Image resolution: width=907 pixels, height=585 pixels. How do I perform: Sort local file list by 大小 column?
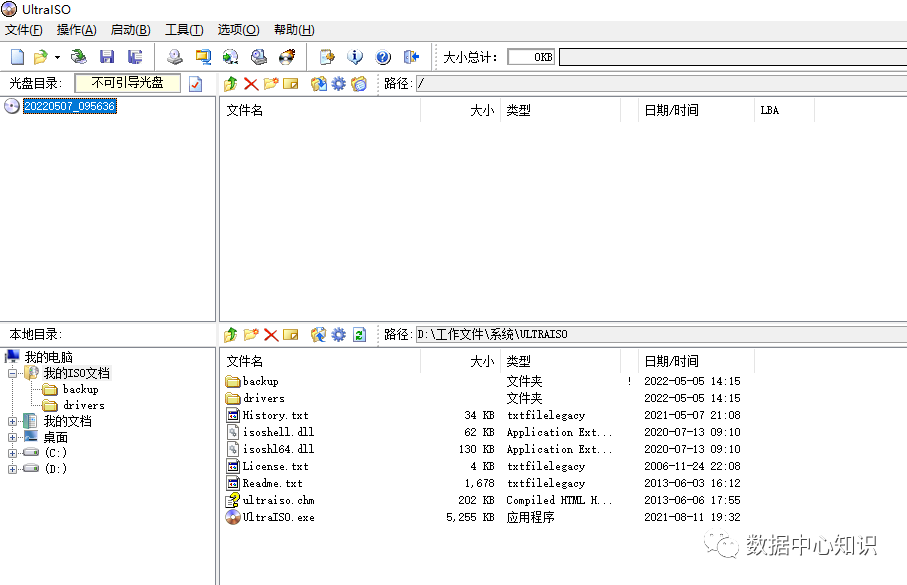coord(460,362)
